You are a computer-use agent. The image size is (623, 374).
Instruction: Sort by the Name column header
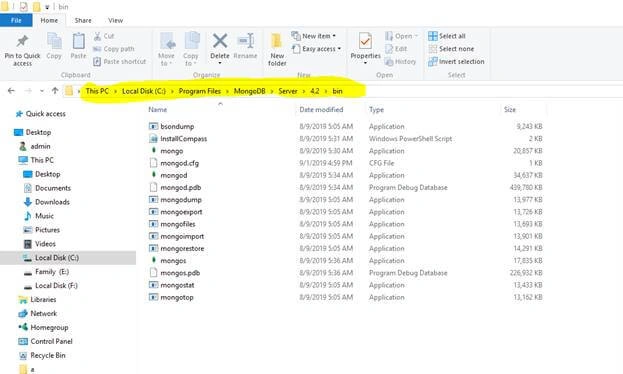(x=158, y=110)
